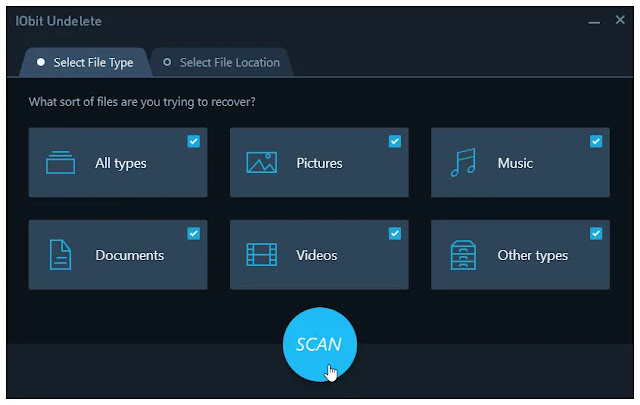
Task: Start the scan with SCAN button
Action: (320, 344)
